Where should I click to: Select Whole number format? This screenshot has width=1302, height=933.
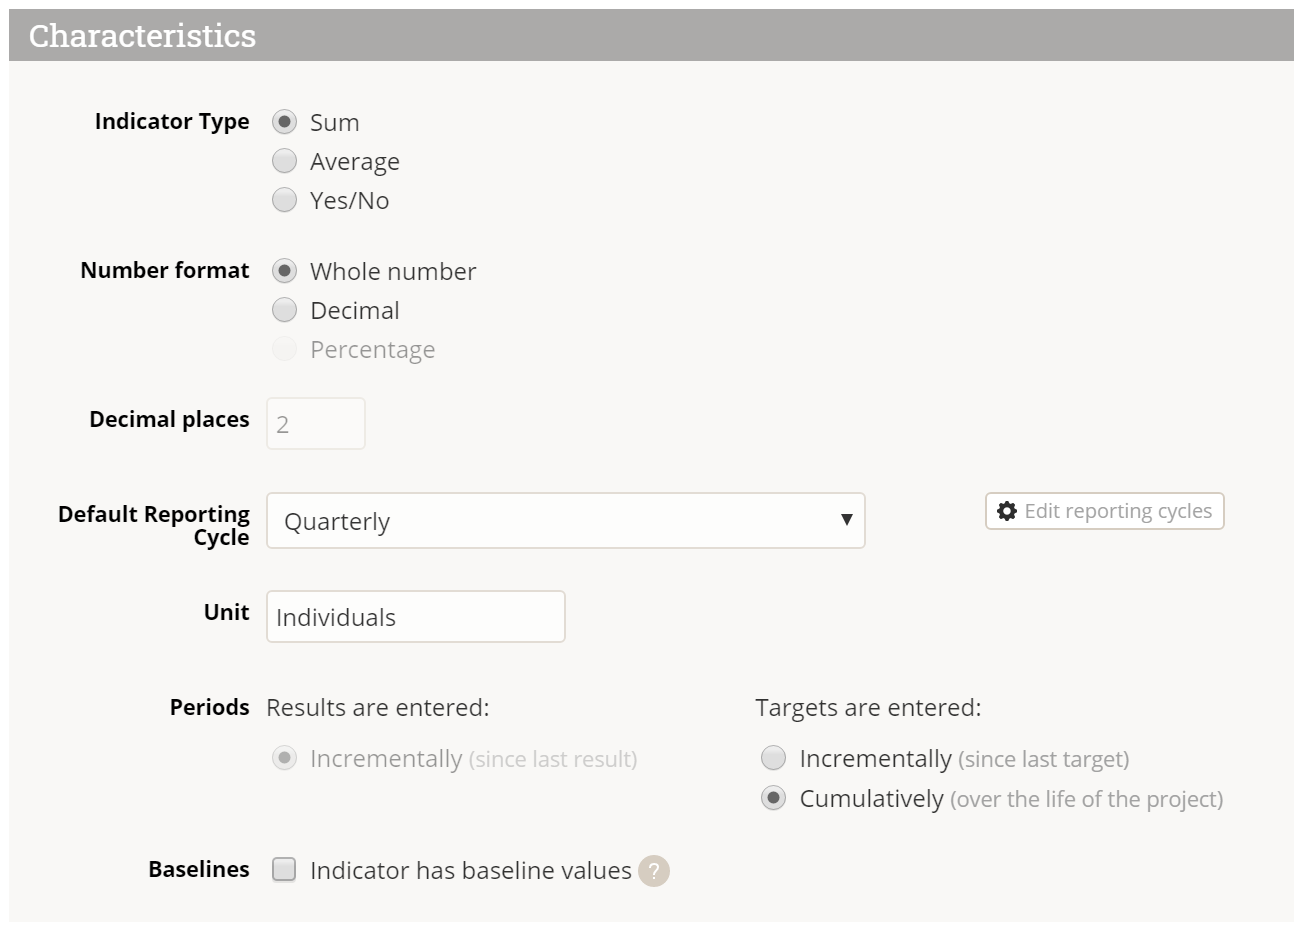click(285, 271)
